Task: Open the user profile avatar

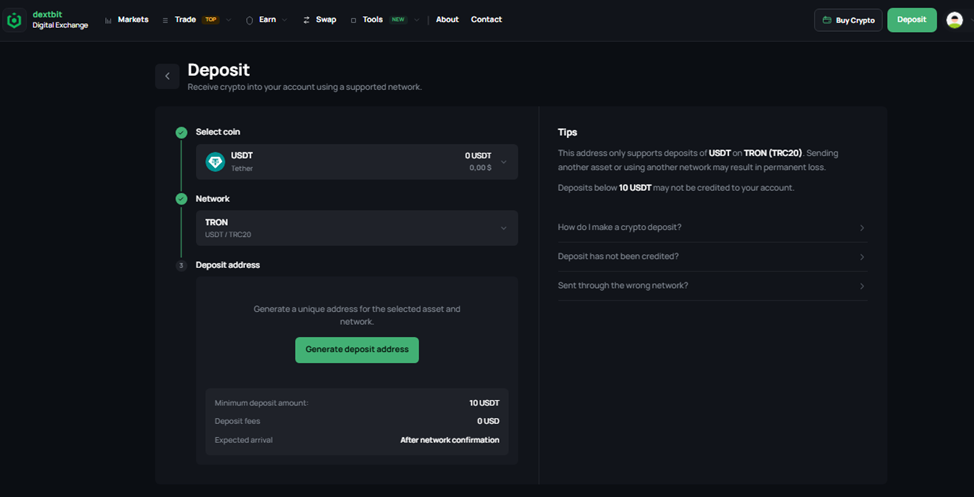Action: (x=954, y=20)
